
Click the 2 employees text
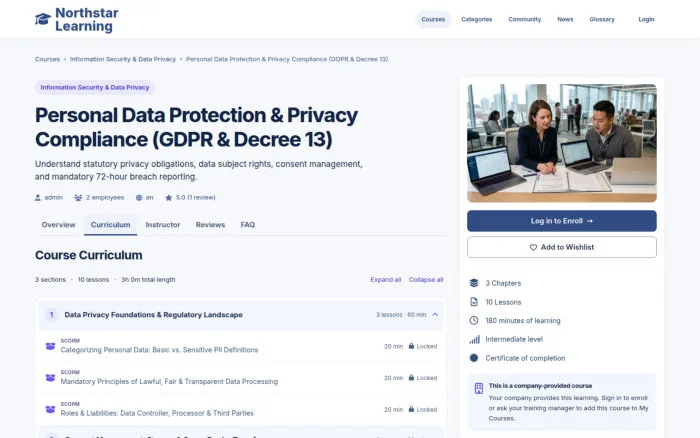105,197
